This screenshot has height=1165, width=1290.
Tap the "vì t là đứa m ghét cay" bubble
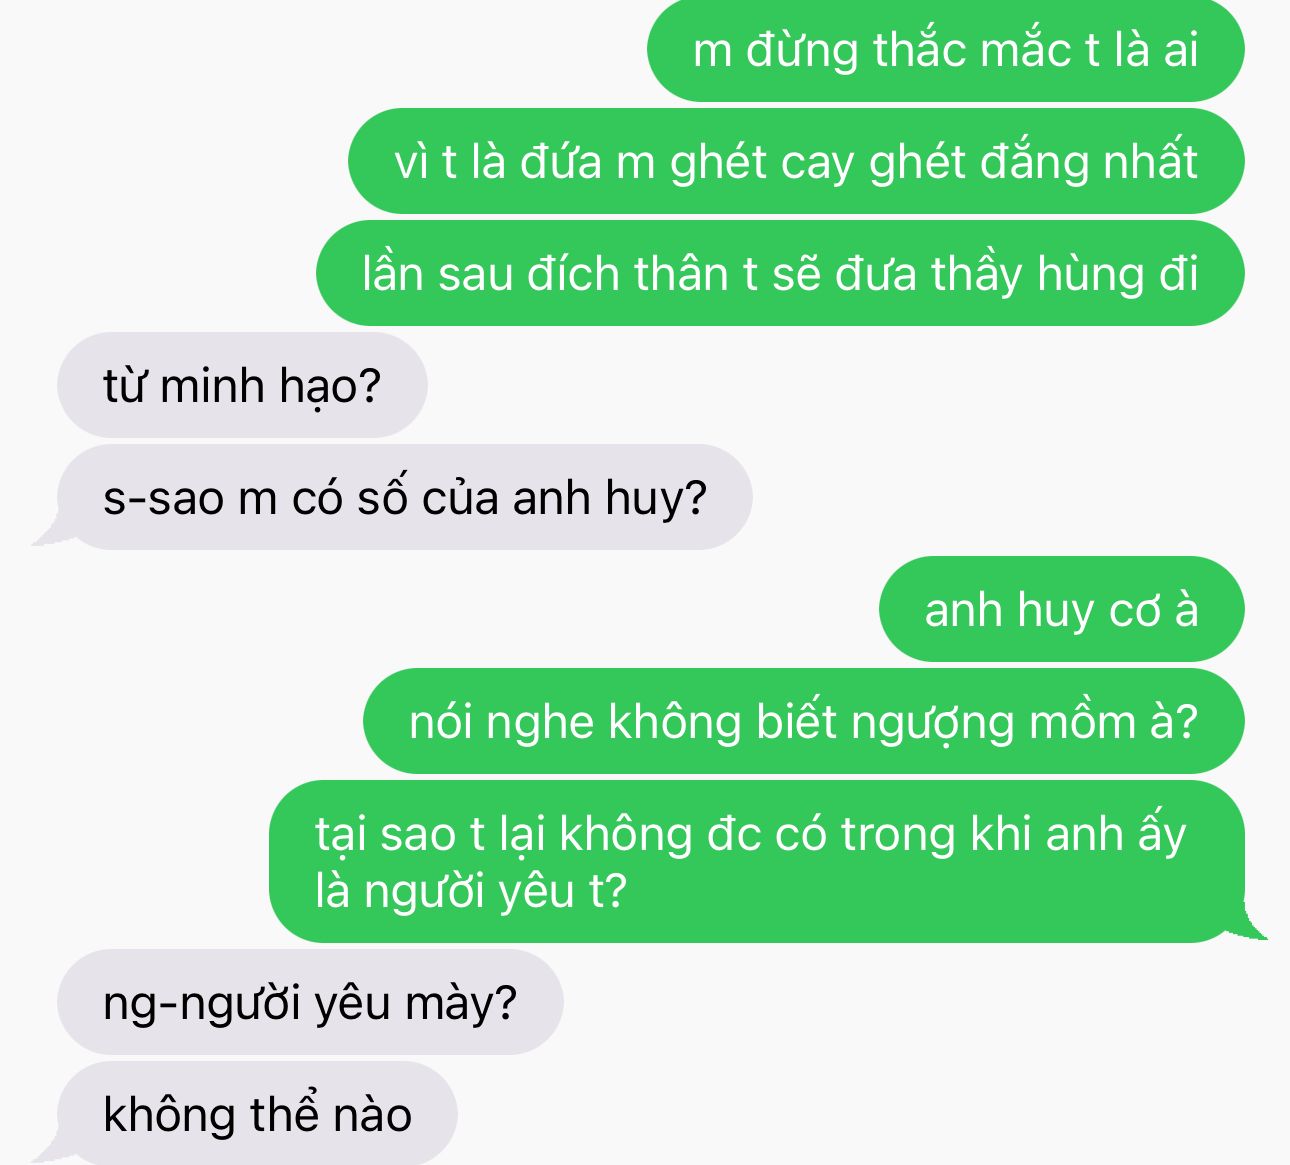796,161
